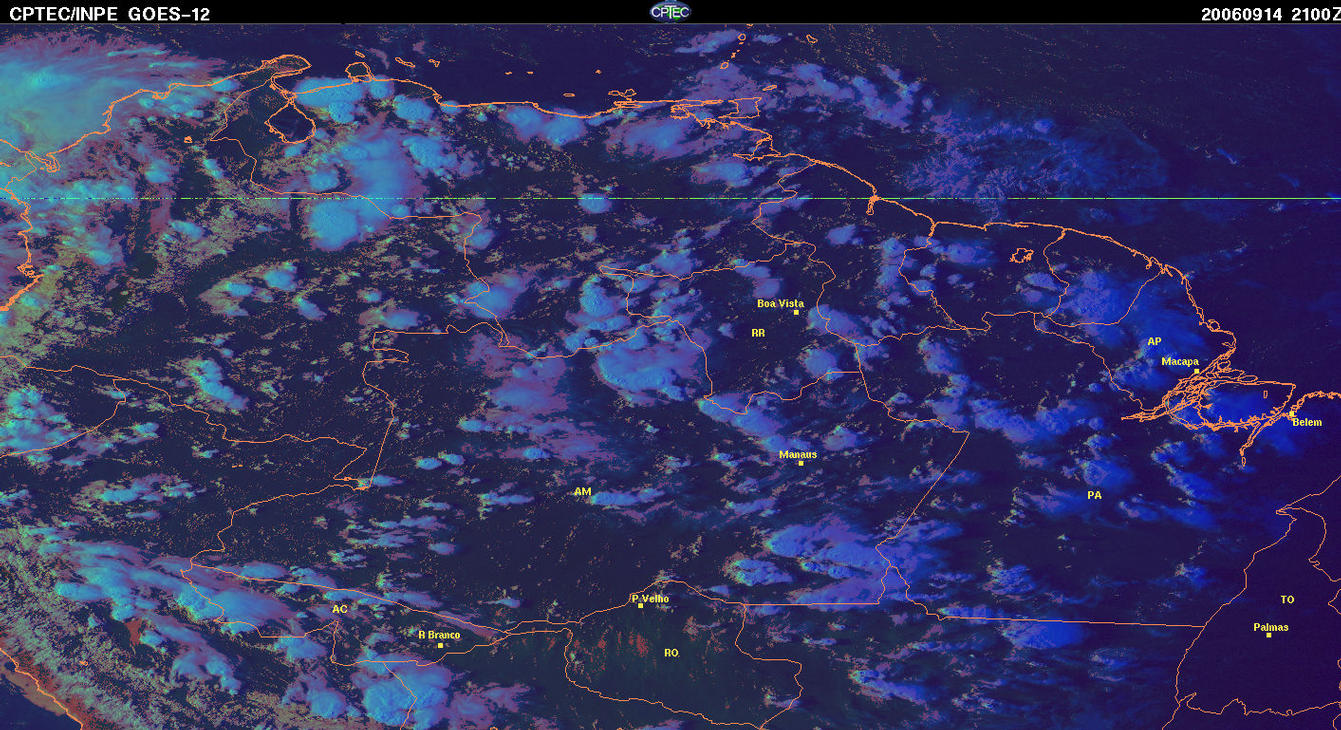The width and height of the screenshot is (1341, 730).
Task: Click the yellow marker under Boa Vista
Action: [796, 313]
